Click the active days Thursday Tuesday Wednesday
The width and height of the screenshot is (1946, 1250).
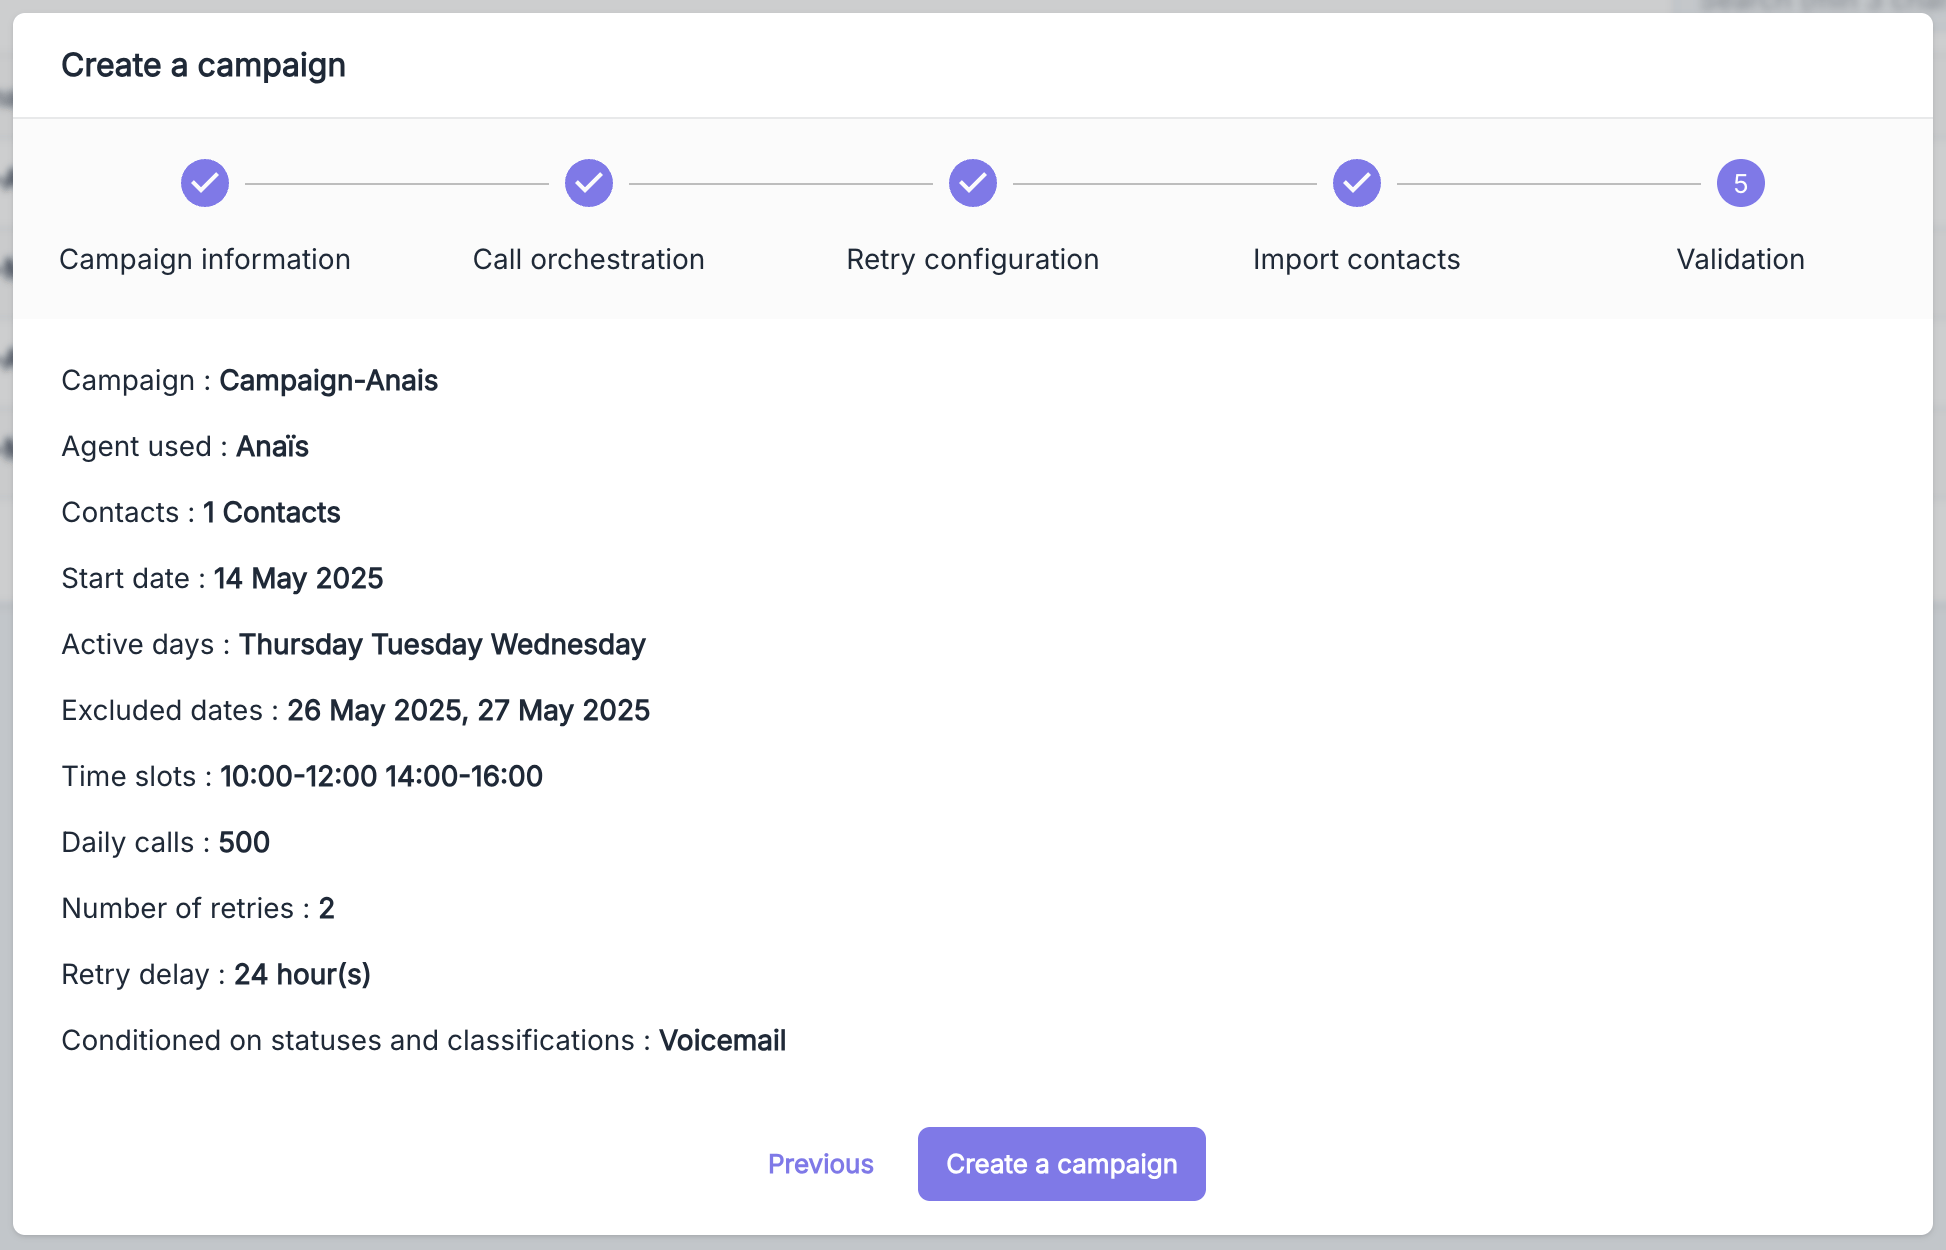click(x=442, y=644)
